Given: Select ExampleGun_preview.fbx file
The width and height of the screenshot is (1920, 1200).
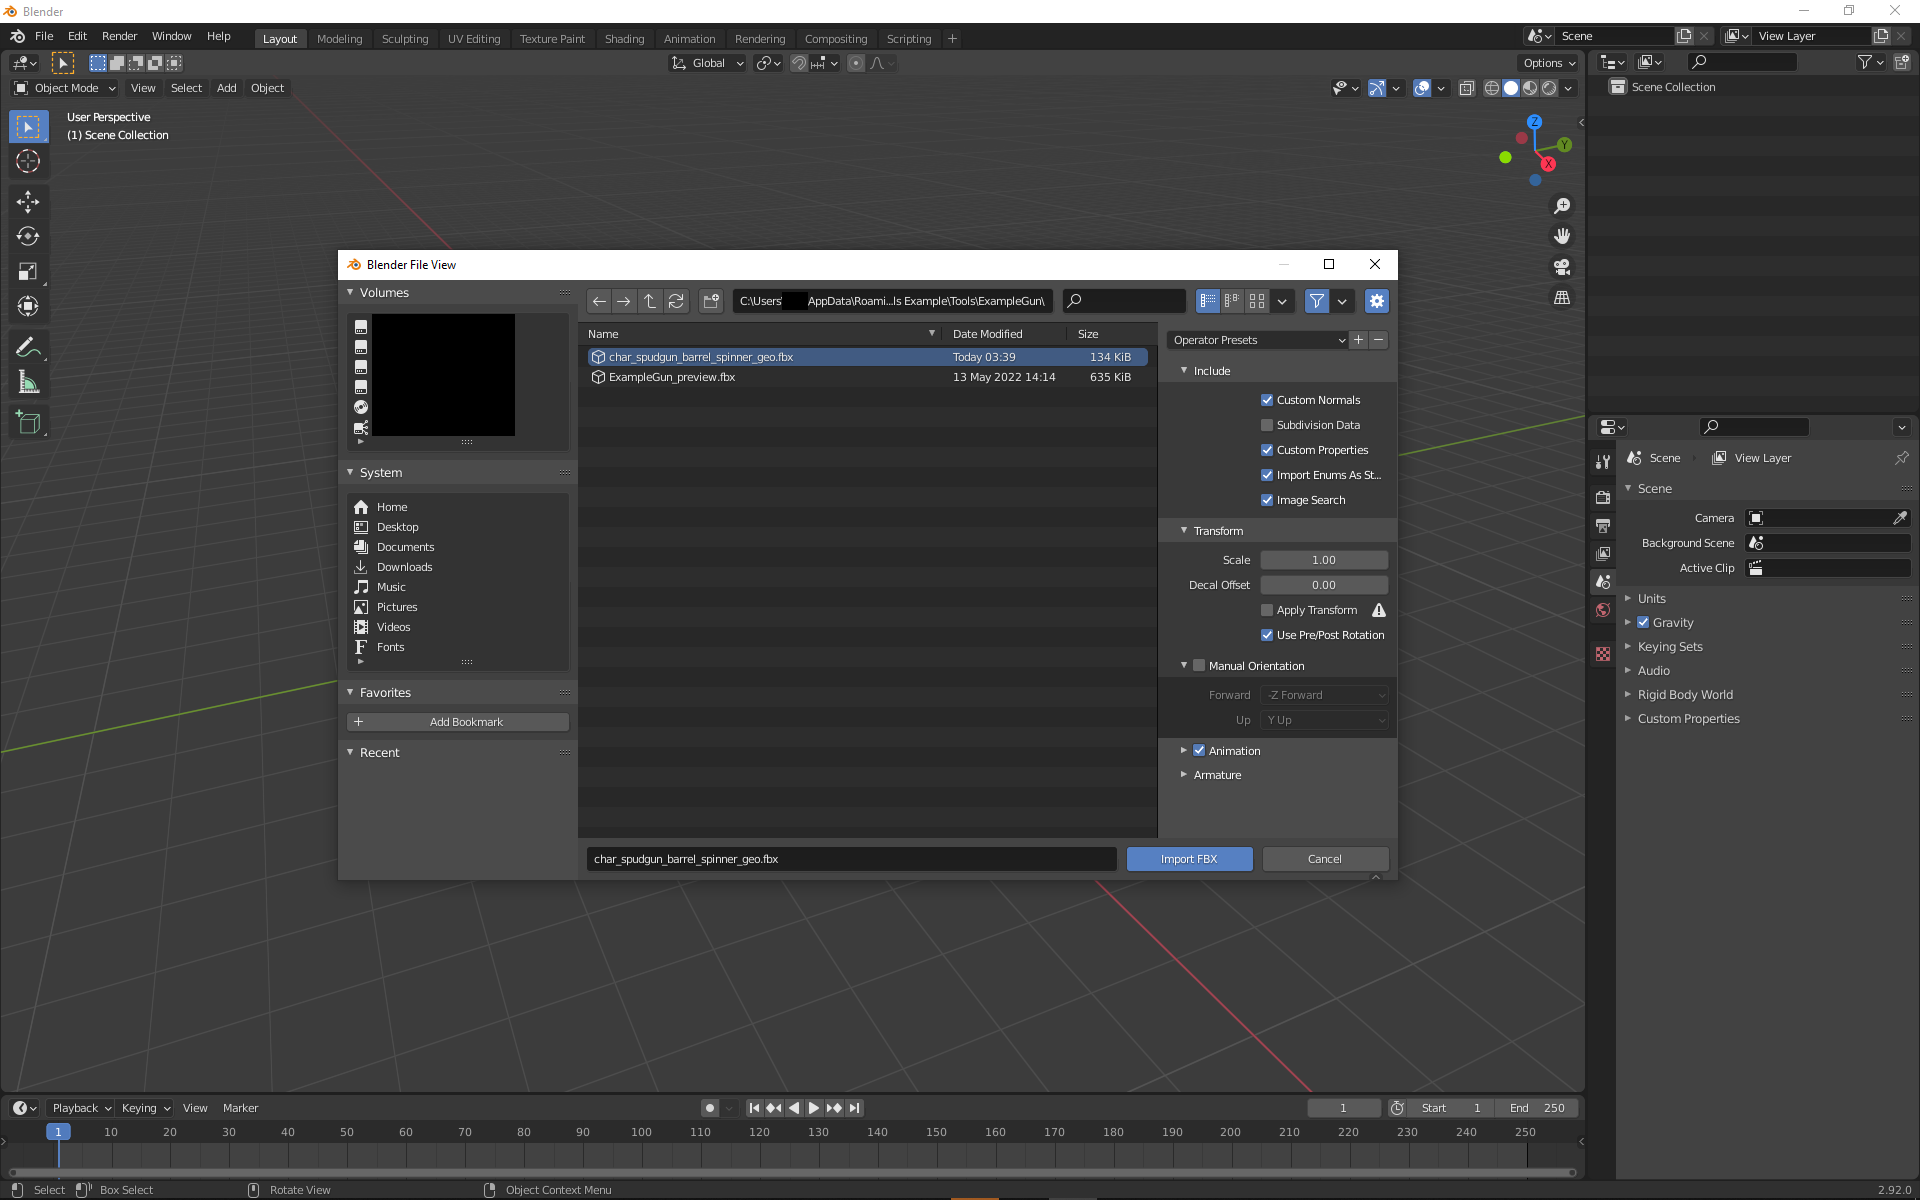Looking at the screenshot, I should point(867,377).
